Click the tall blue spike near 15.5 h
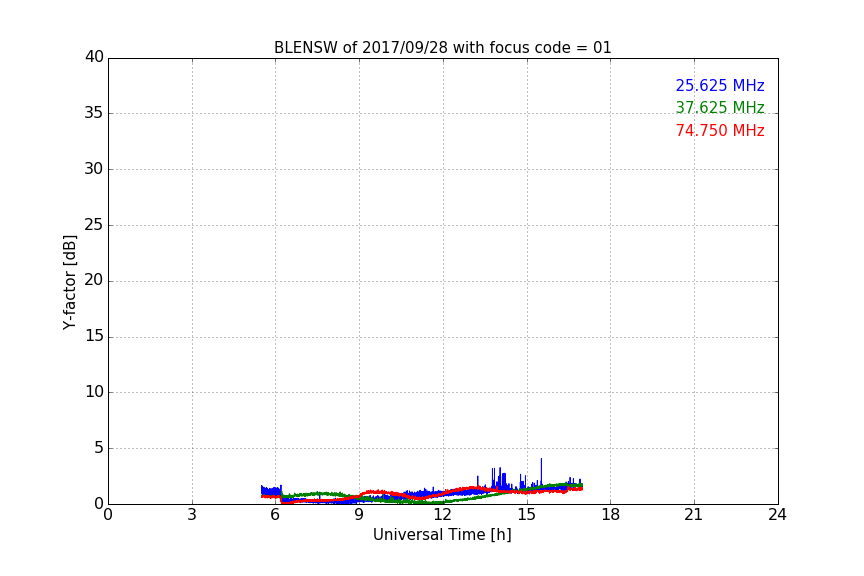This screenshot has height=576, width=864. (x=541, y=471)
